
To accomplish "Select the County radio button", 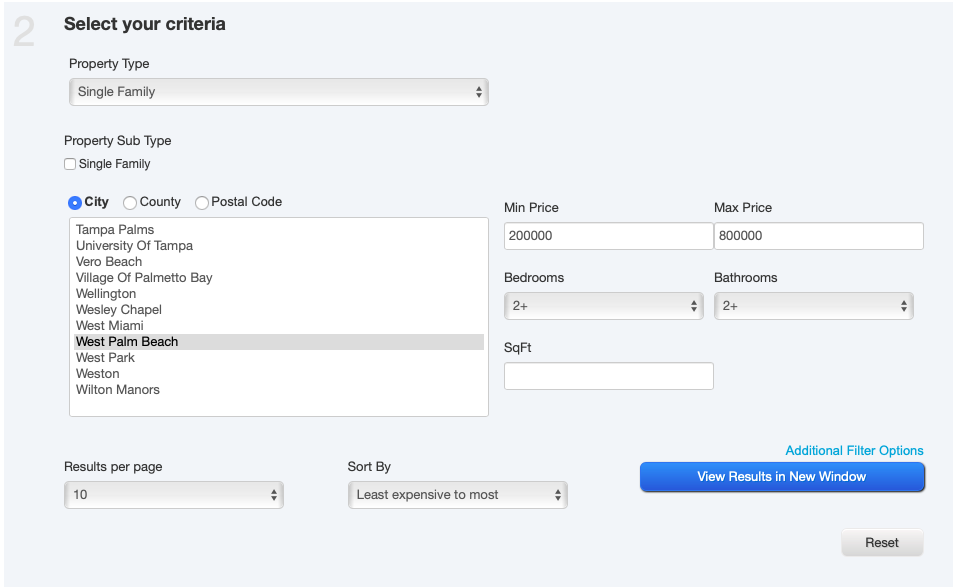I will point(129,202).
